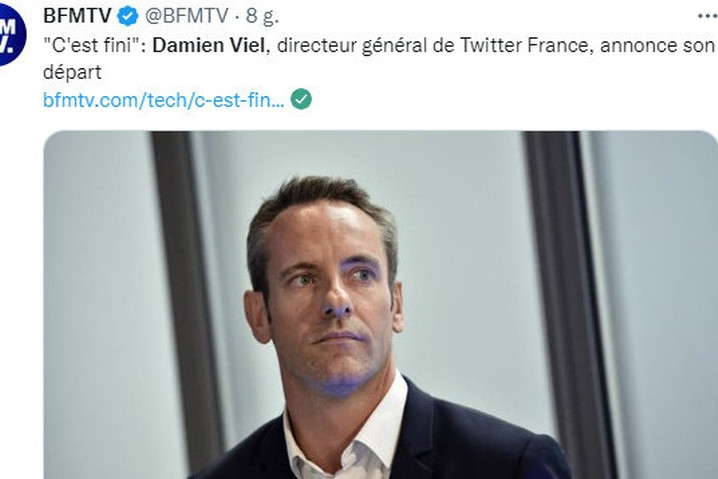Open the BFMTV round profile avatar
This screenshot has height=479, width=718.
pyautogui.click(x=9, y=34)
